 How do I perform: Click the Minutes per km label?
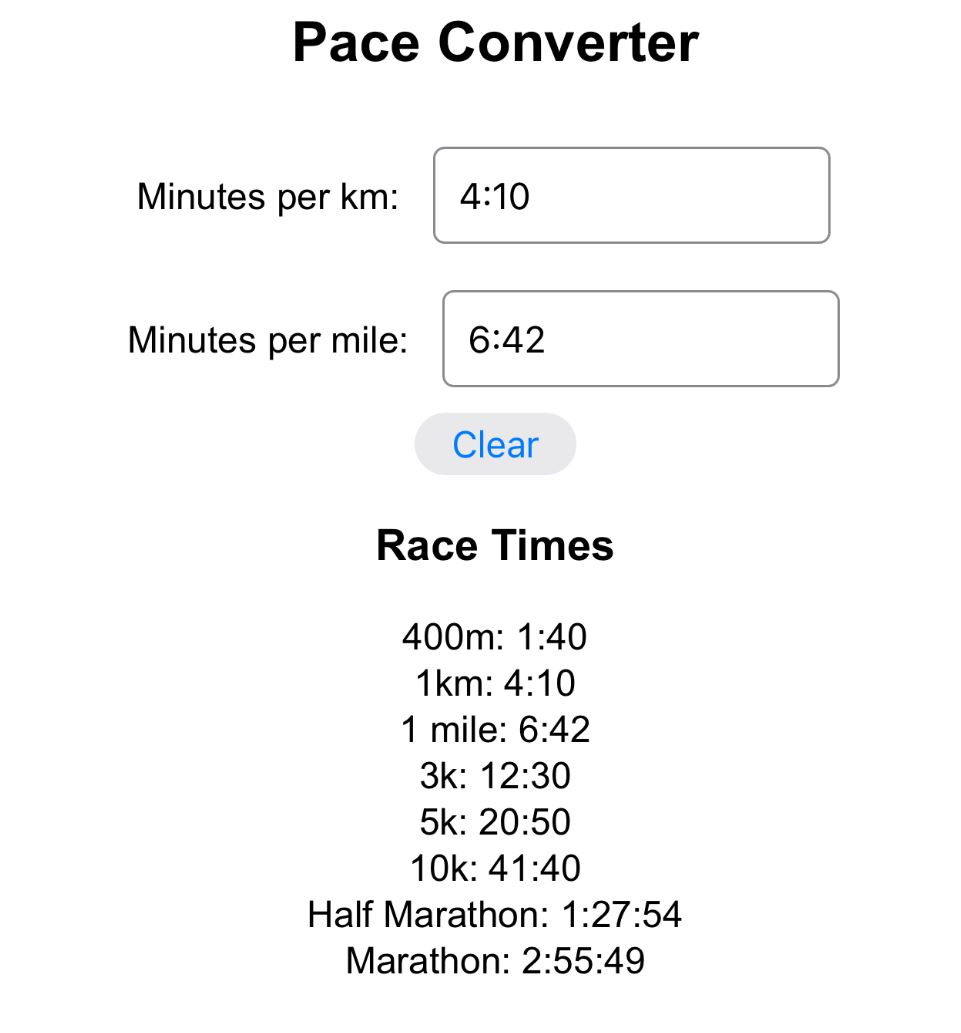pos(265,196)
